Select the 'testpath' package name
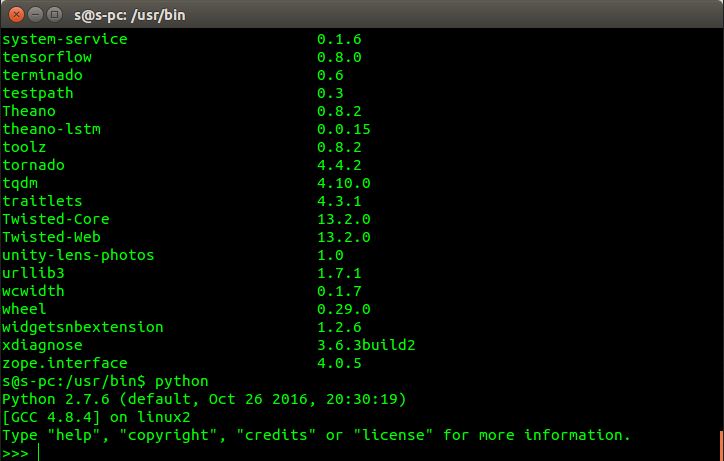This screenshot has width=724, height=461. (x=38, y=93)
